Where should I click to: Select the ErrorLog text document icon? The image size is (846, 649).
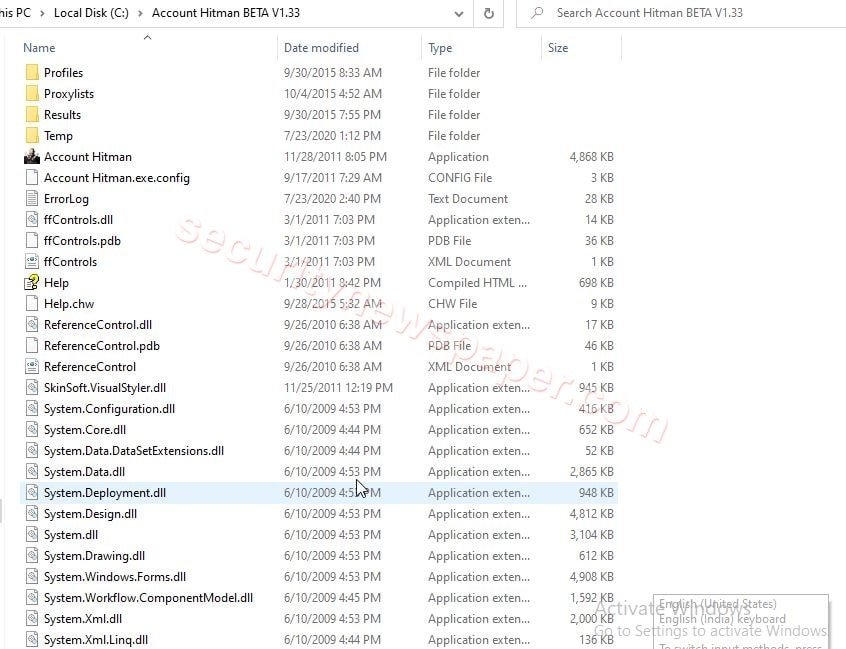[32, 199]
